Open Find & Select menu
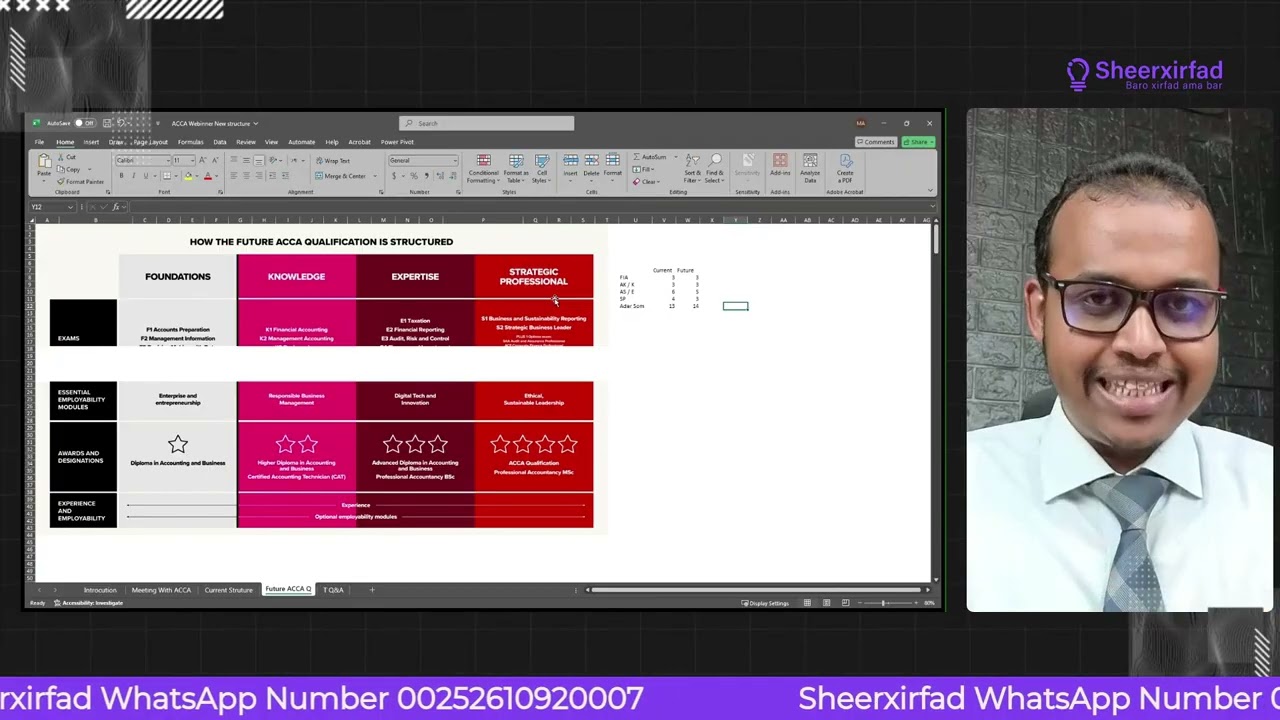This screenshot has width=1280, height=720. [x=715, y=168]
